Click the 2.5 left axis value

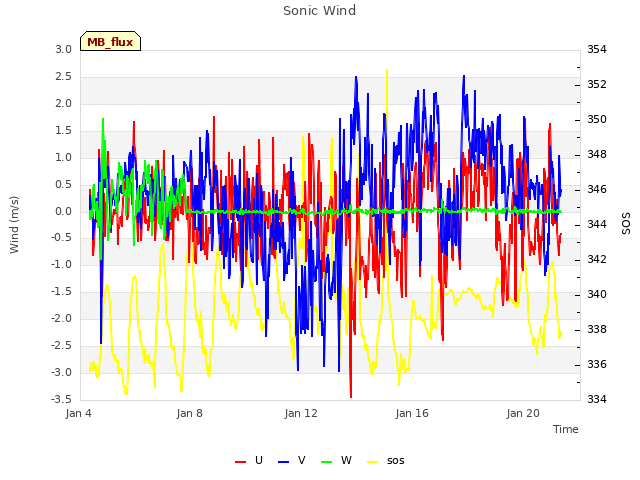[x=63, y=76]
